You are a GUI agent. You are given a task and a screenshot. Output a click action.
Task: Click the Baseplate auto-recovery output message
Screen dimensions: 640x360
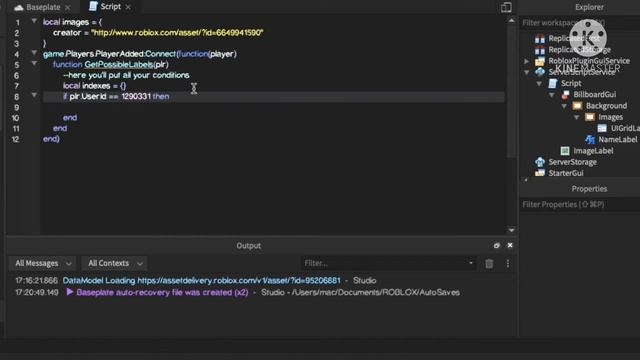coord(162,292)
